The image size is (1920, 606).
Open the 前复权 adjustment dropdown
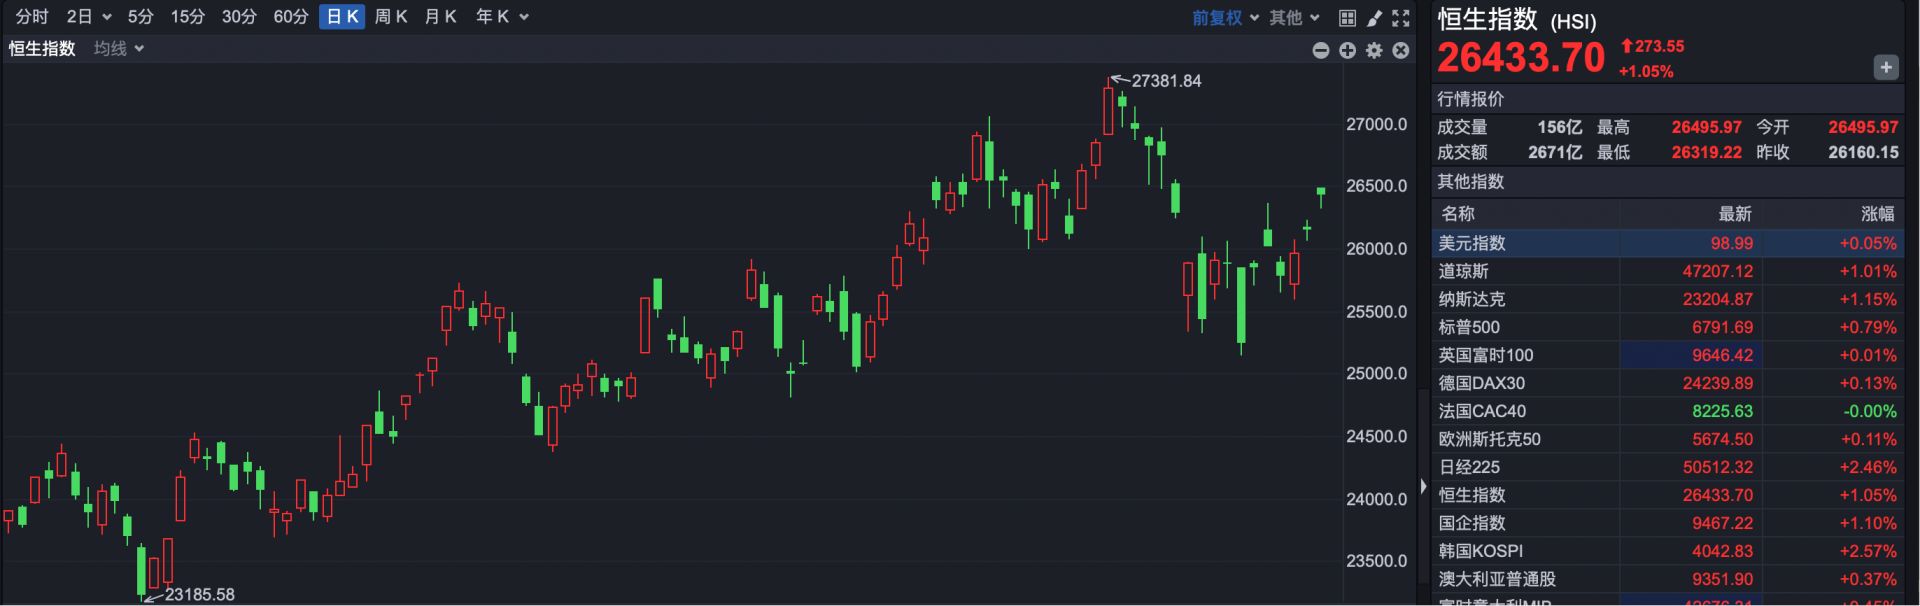pos(1225,18)
